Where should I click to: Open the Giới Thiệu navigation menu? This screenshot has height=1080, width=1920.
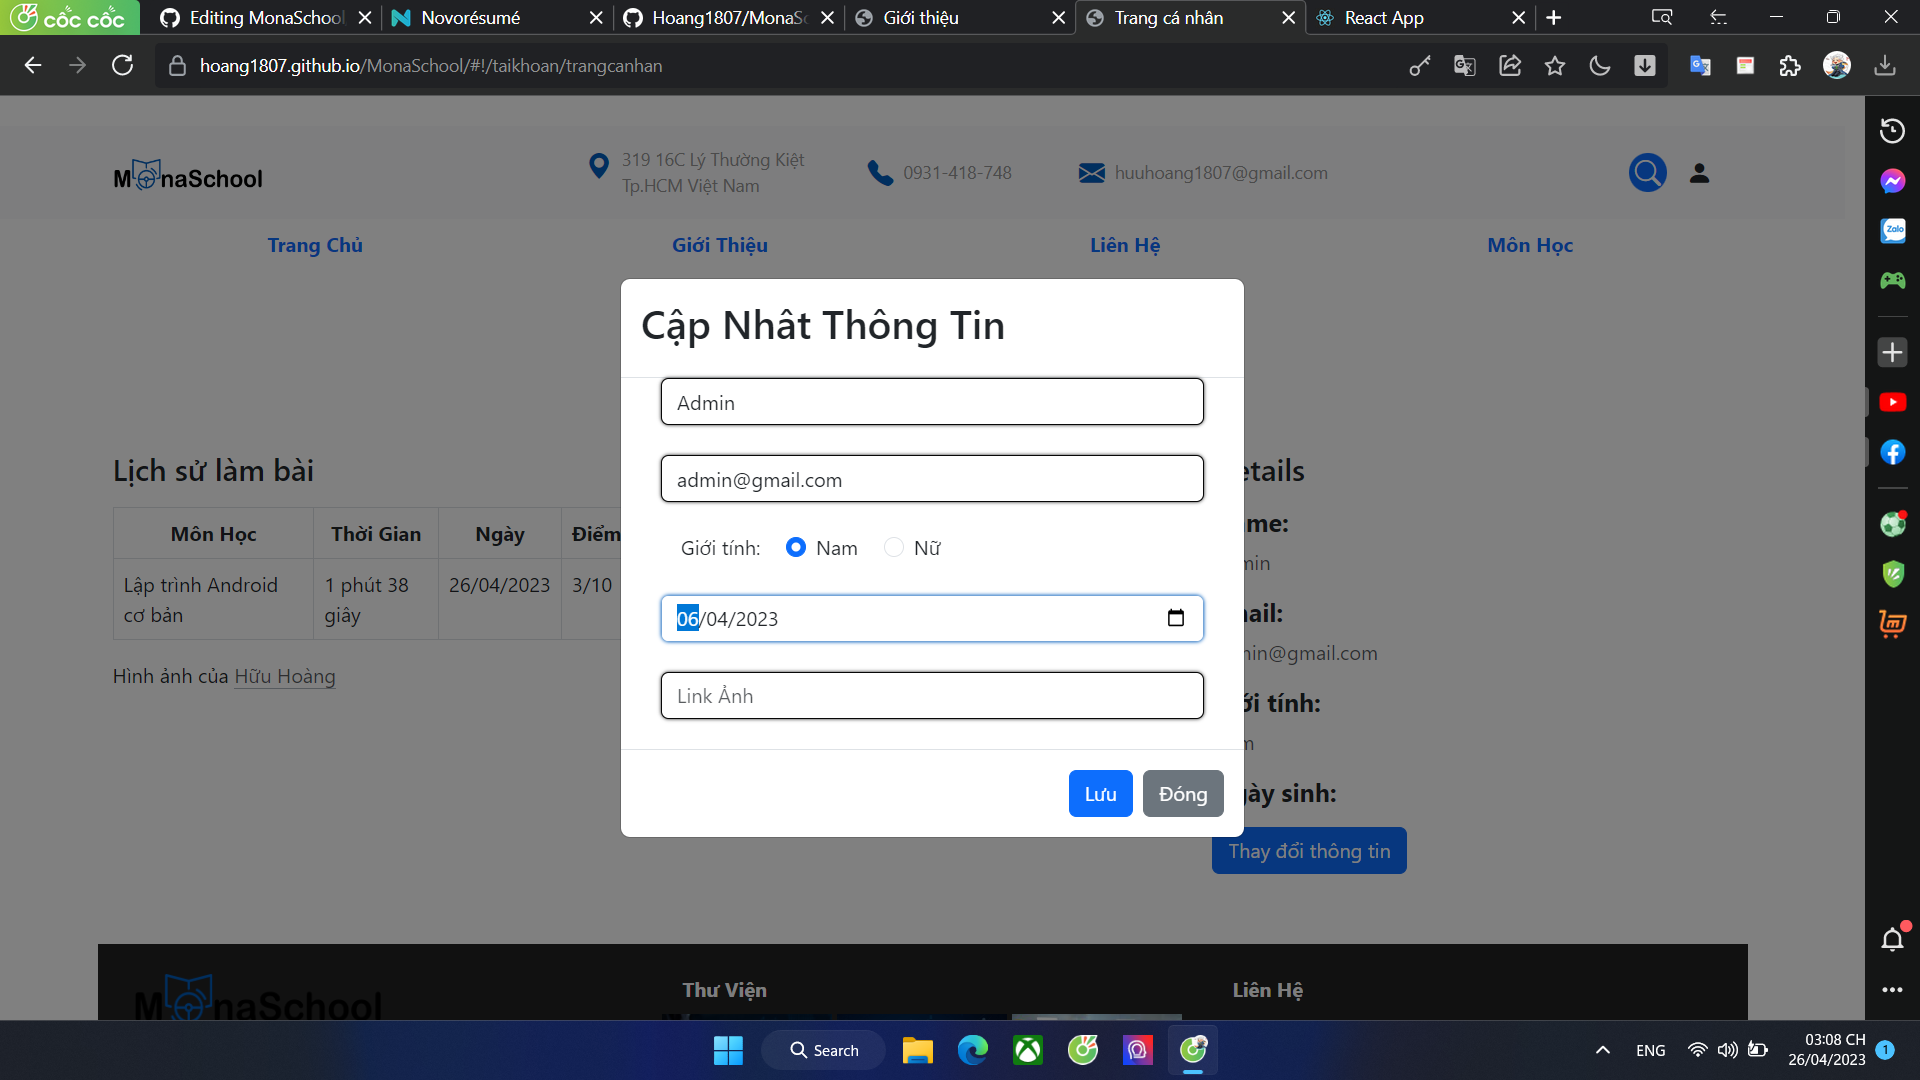[x=719, y=245]
